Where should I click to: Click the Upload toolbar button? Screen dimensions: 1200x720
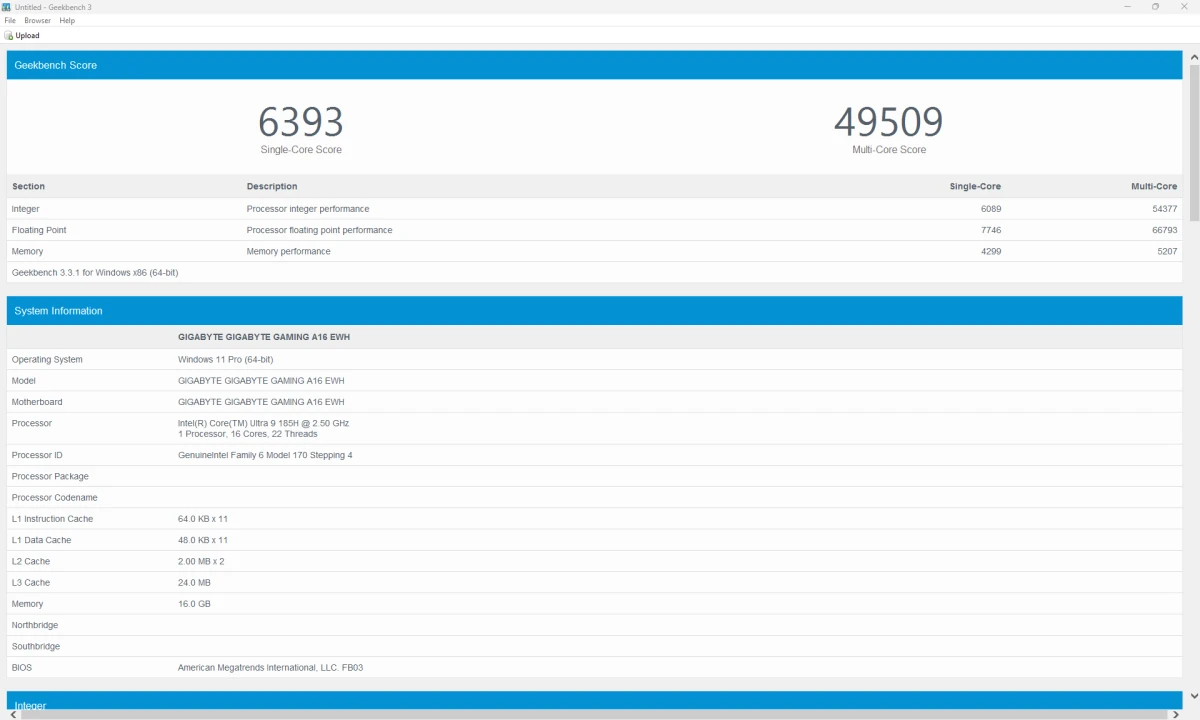pos(22,35)
